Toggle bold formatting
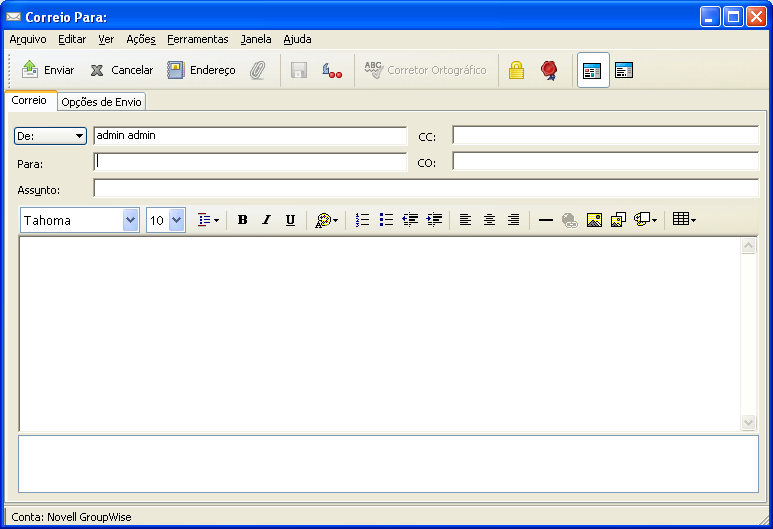The image size is (773, 529). (x=242, y=220)
